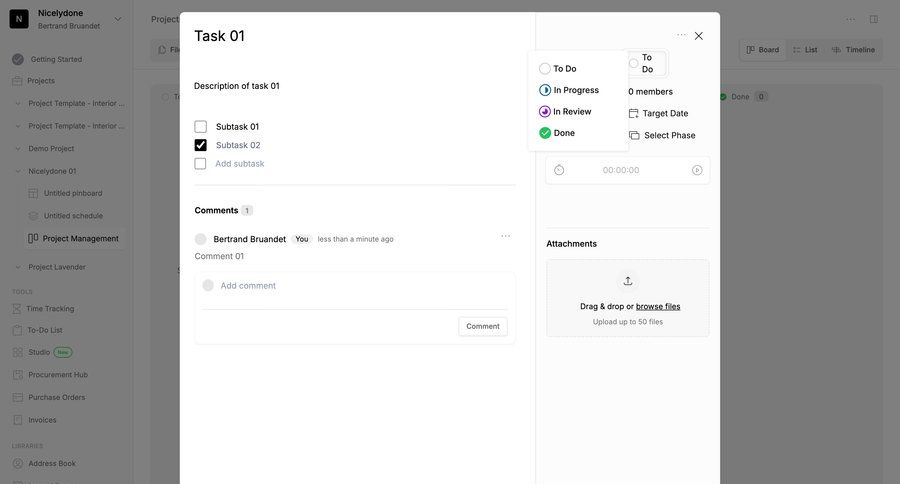900x484 pixels.
Task: Open the Procurement Hub icon
Action: [x=18, y=375]
